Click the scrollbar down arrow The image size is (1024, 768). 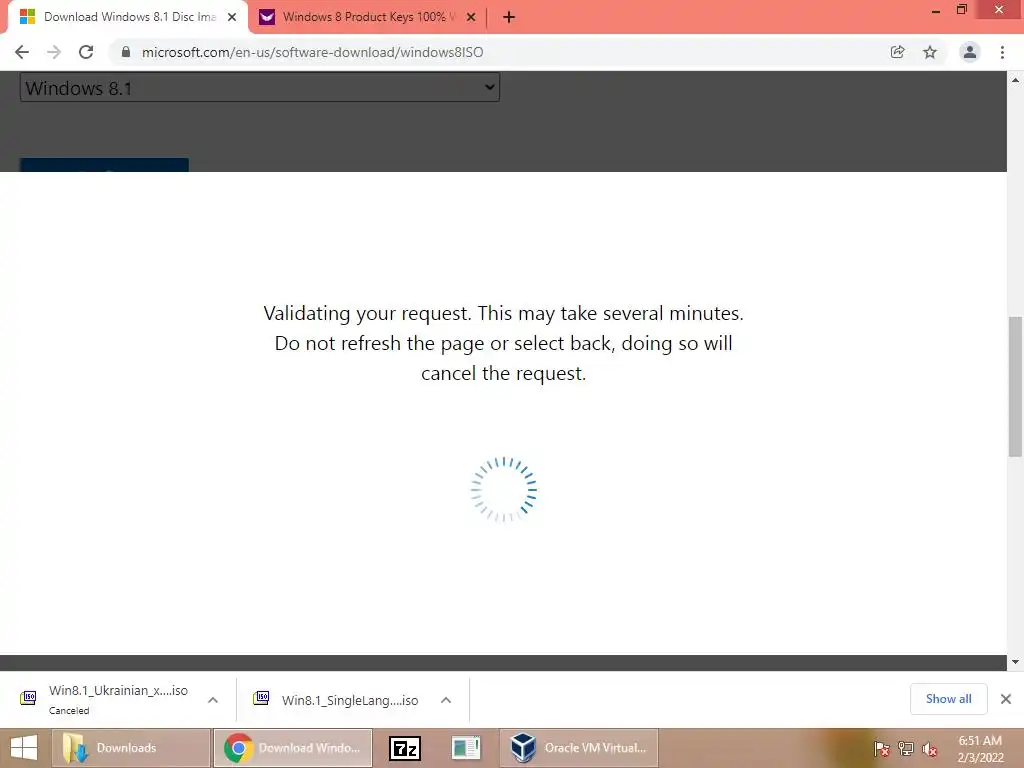pos(1015,662)
